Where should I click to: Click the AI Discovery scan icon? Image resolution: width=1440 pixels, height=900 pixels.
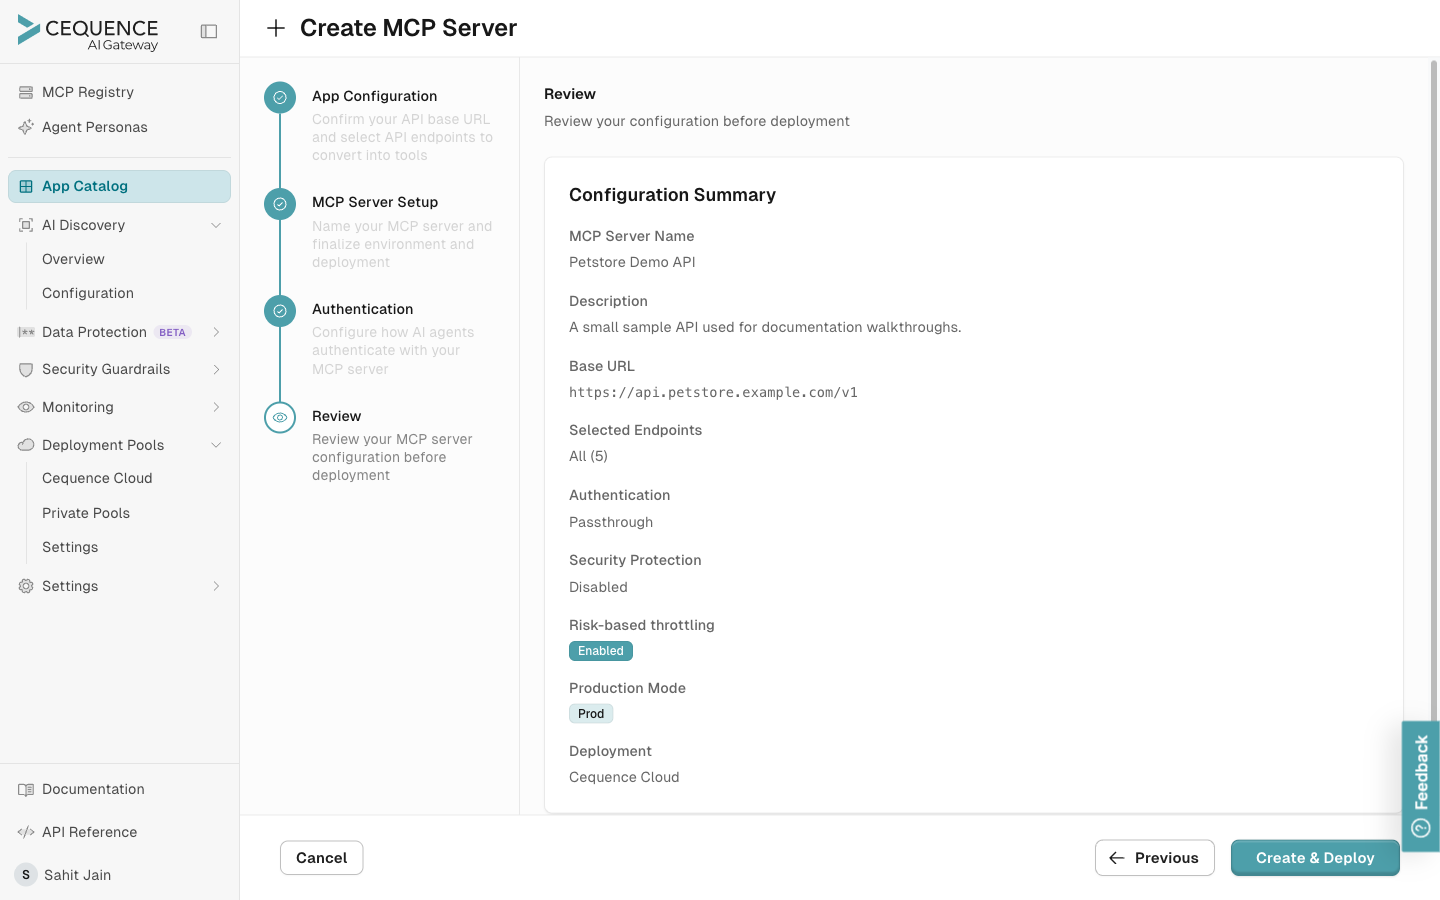point(26,225)
